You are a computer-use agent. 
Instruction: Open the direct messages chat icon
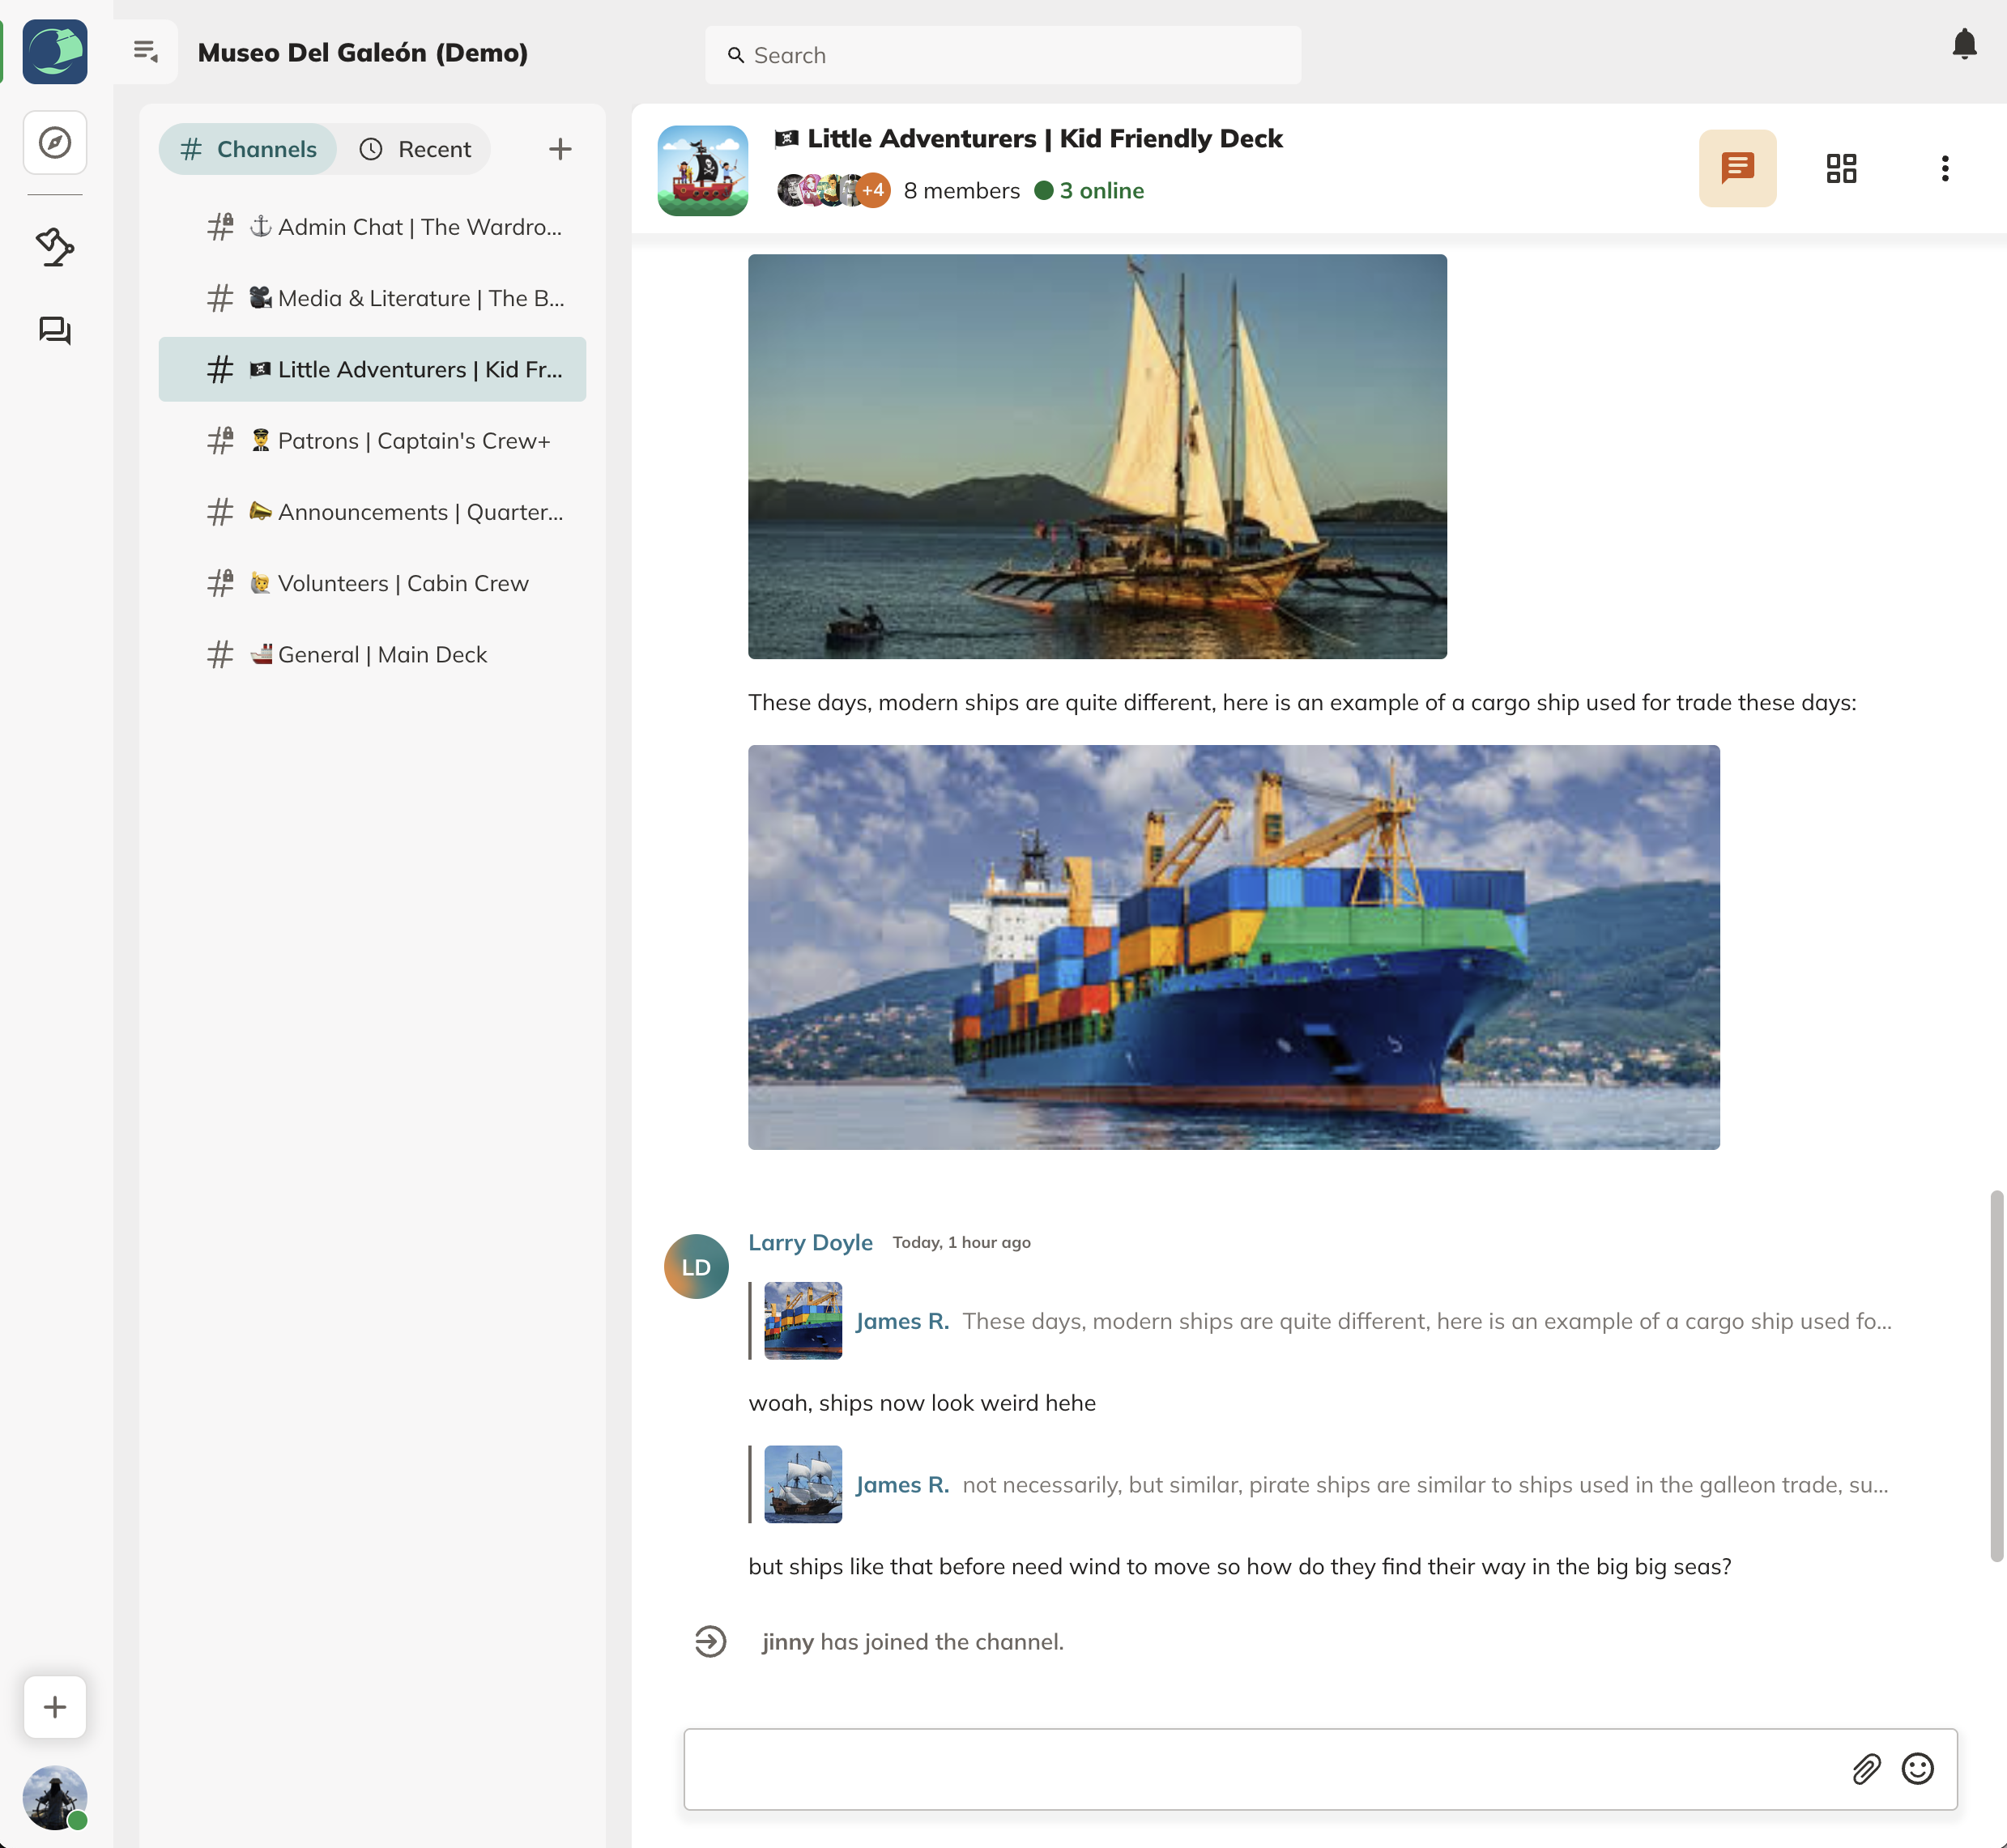click(55, 331)
